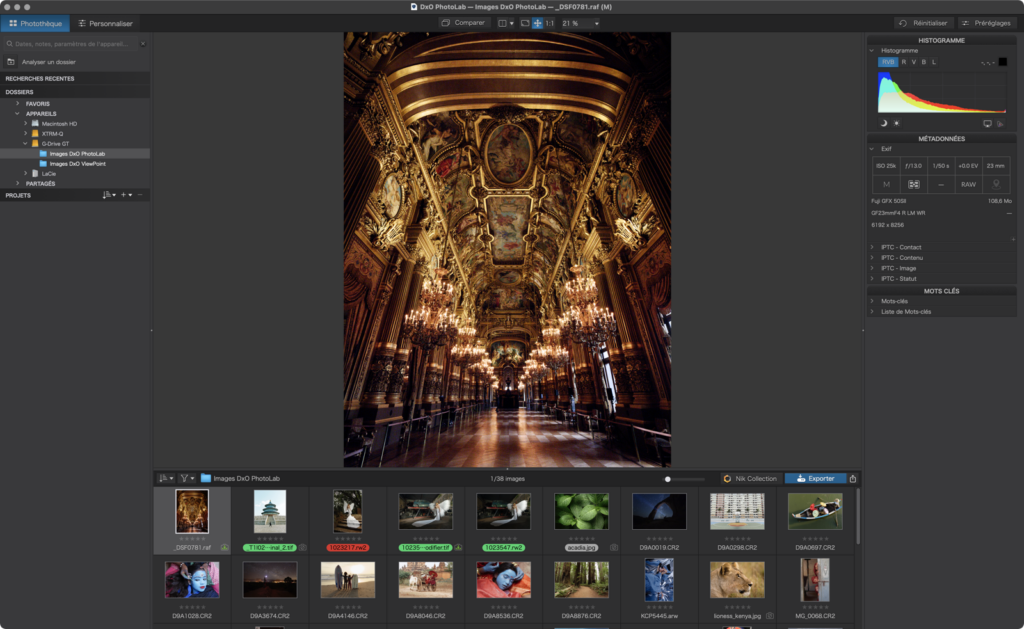The height and width of the screenshot is (629, 1024).
Task: Show RVB histogram channels
Action: 888,62
